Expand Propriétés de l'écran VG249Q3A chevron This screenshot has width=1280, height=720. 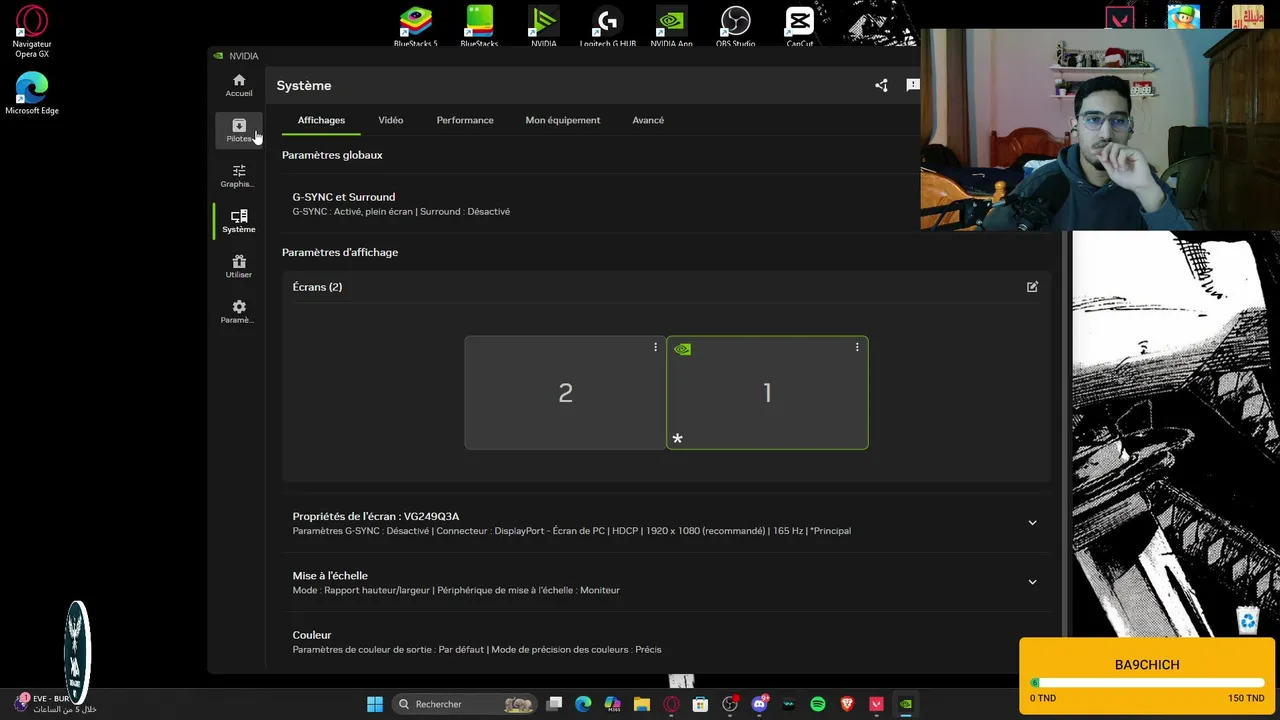point(1032,523)
